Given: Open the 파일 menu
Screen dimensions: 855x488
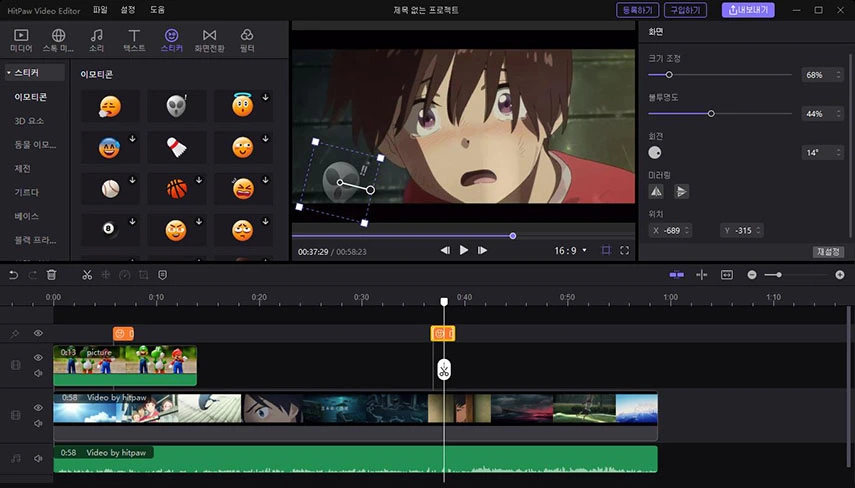Looking at the screenshot, I should coord(100,10).
